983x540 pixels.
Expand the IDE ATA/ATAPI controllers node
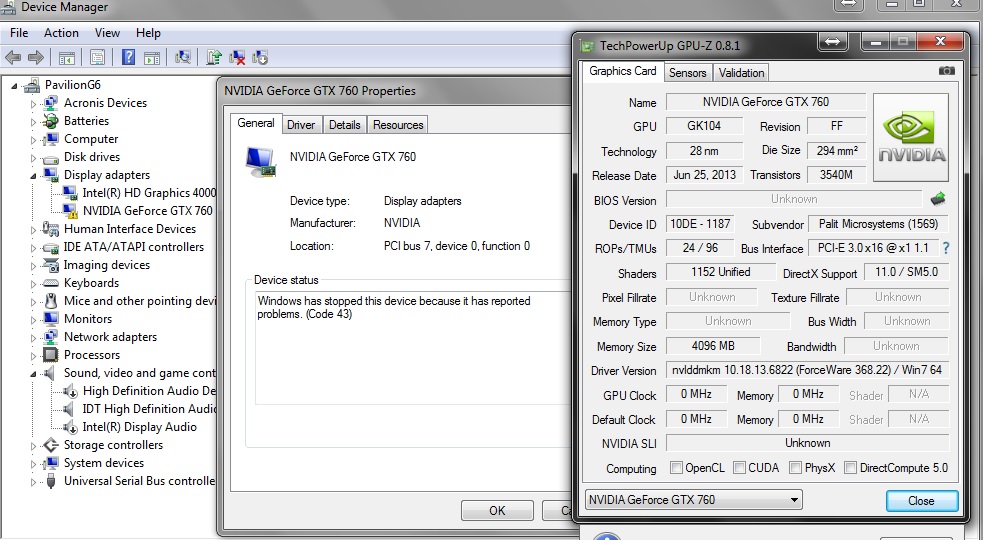click(33, 248)
